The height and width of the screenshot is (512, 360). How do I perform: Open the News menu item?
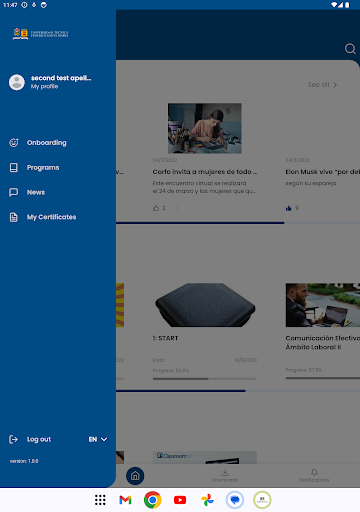coord(36,192)
